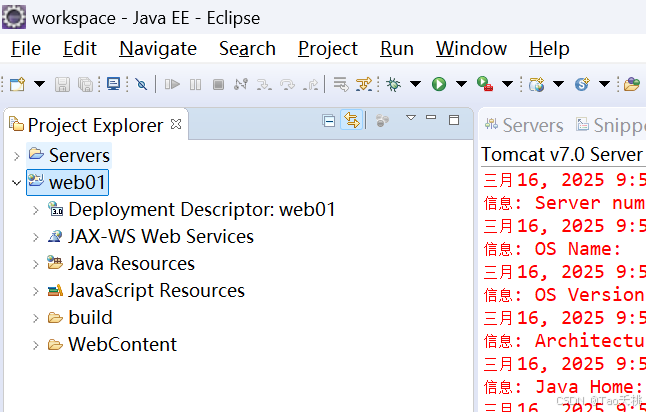Click the Run External Tools icon
Screen dimensions: 646x412
[485, 84]
